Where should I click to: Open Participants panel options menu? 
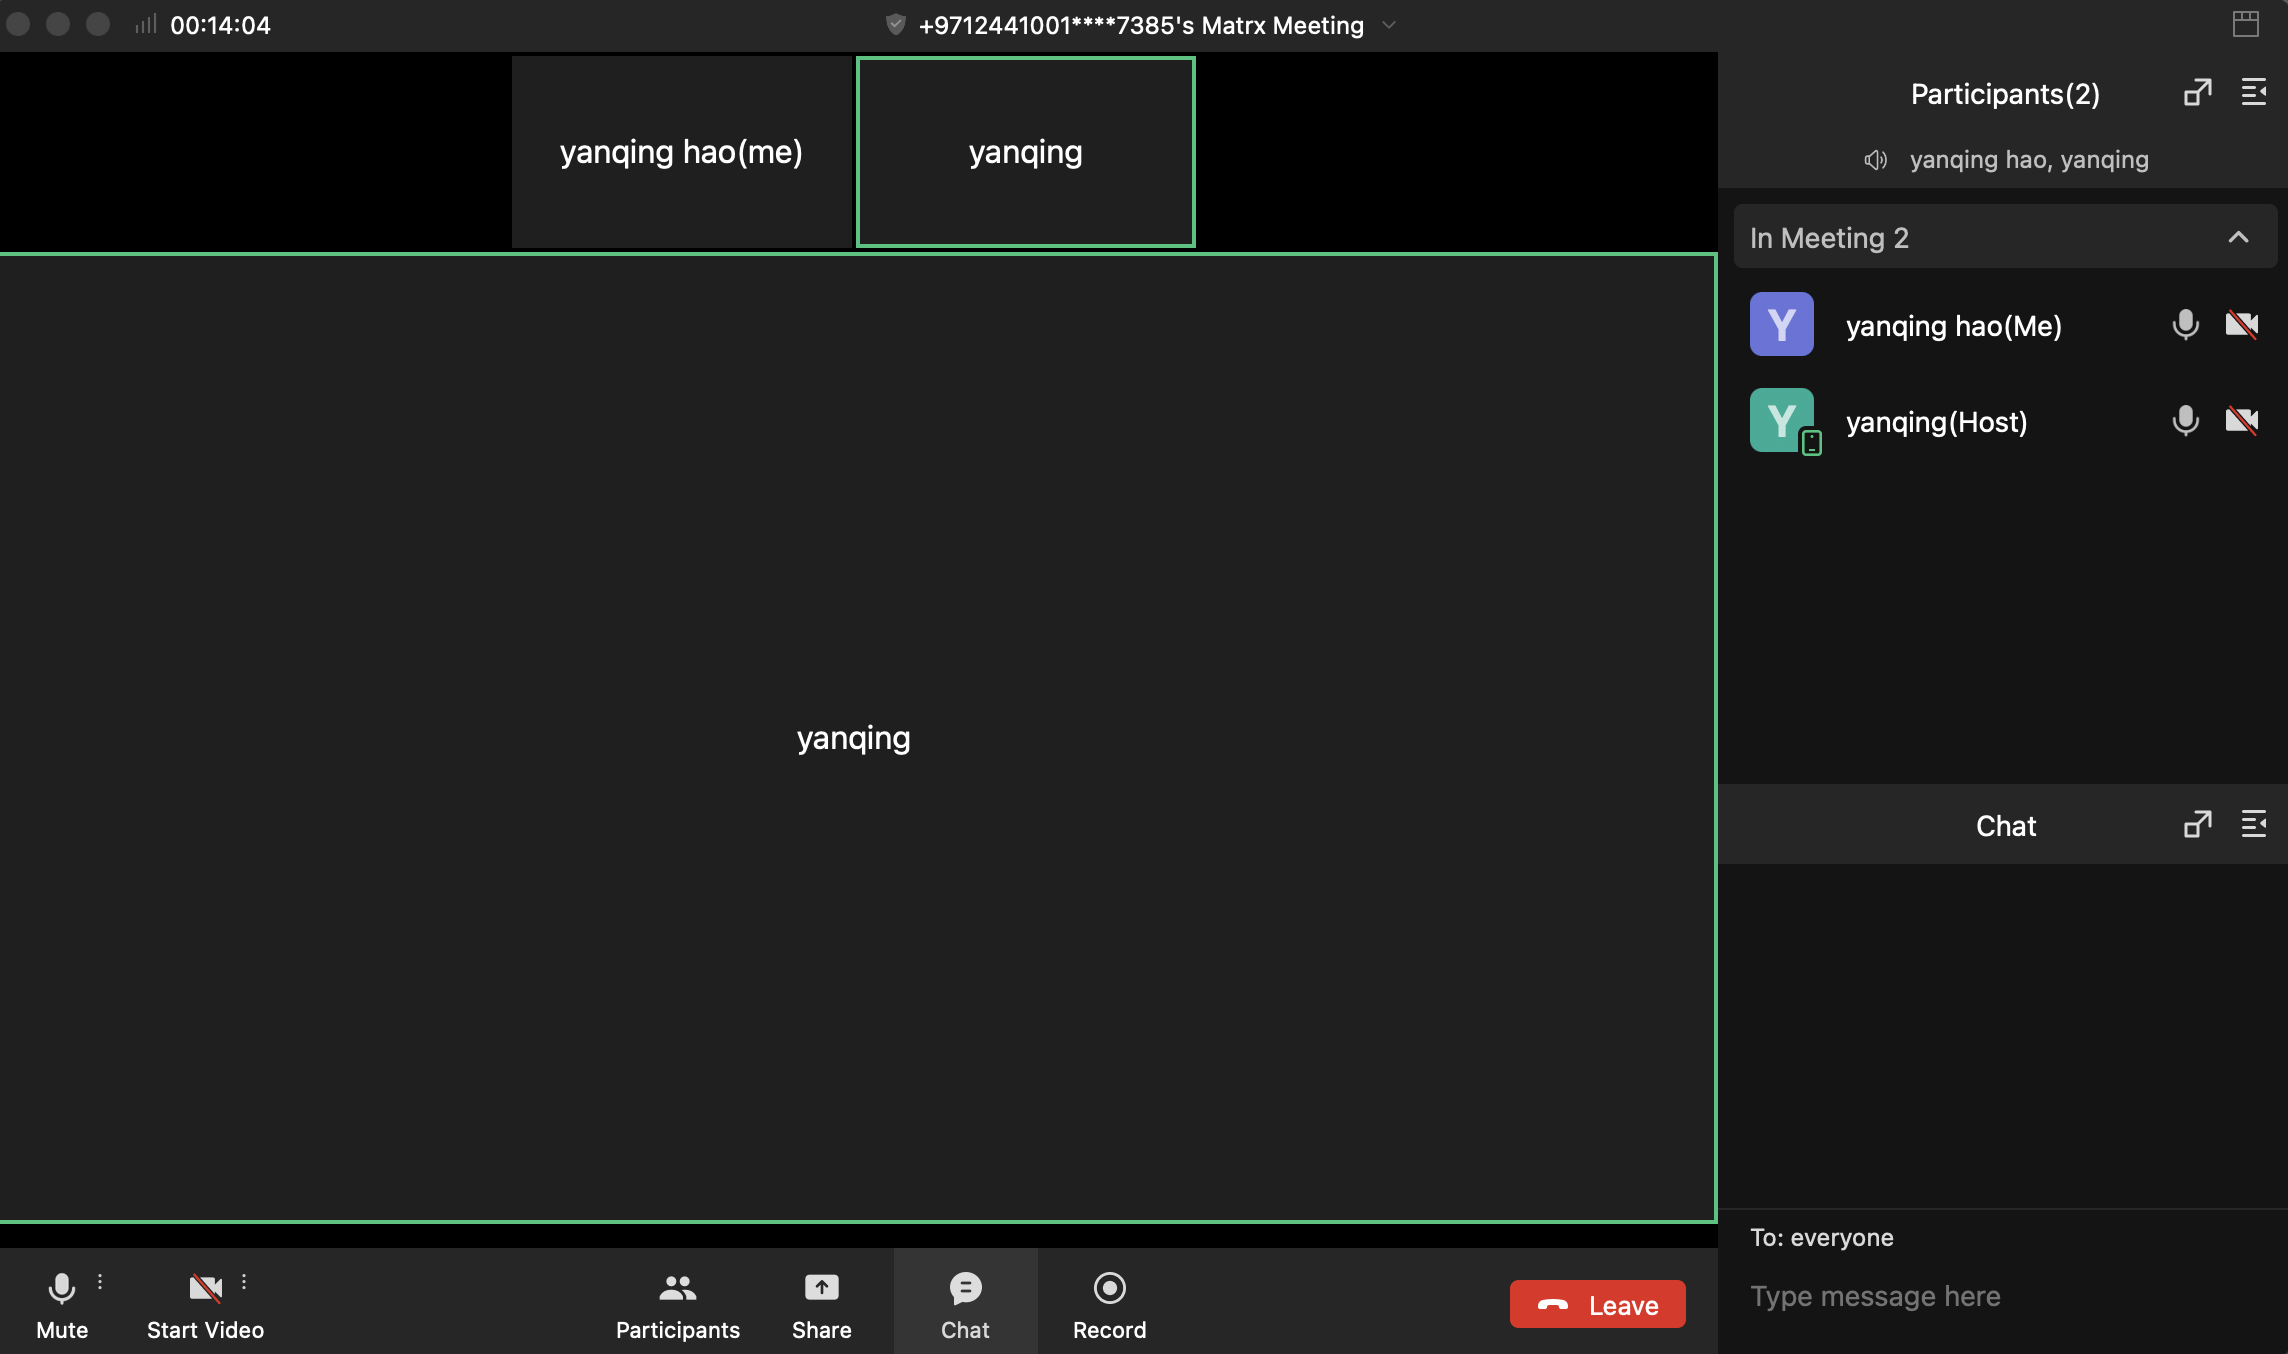(x=2253, y=93)
